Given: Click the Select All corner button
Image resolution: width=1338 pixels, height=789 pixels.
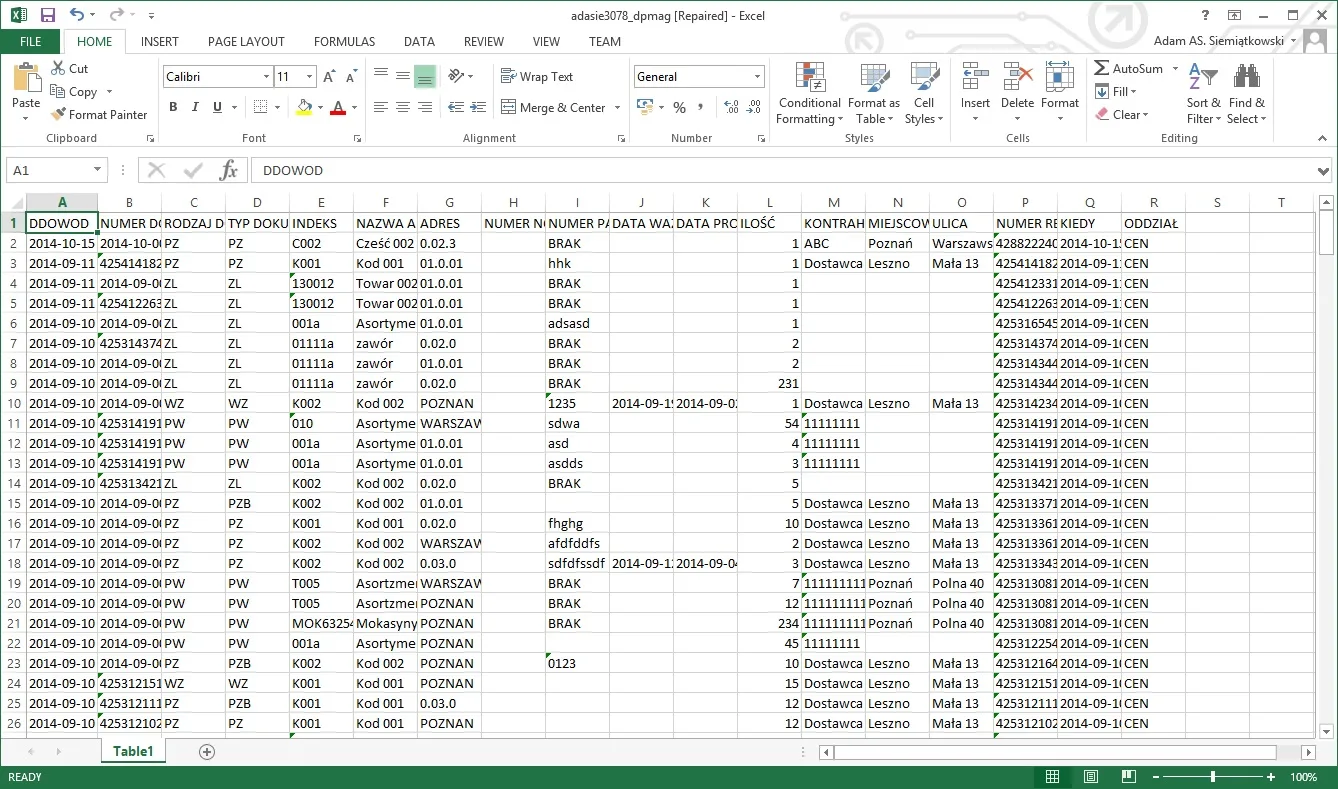Looking at the screenshot, I should 13,202.
